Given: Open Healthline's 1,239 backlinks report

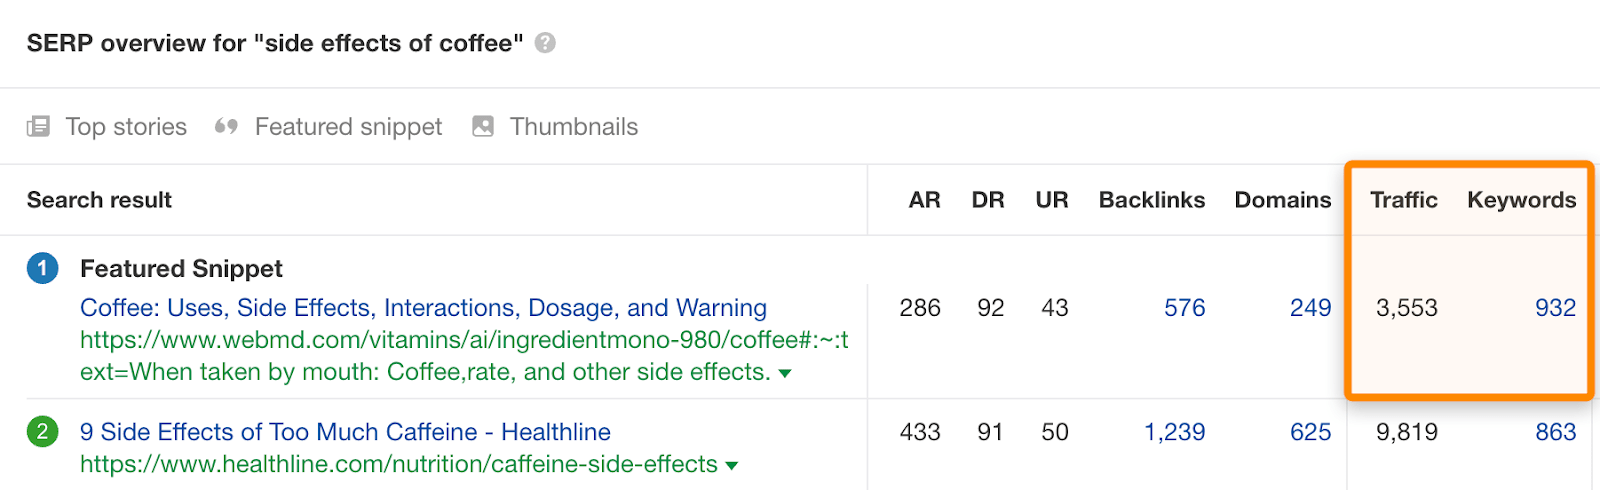Looking at the screenshot, I should (1174, 432).
